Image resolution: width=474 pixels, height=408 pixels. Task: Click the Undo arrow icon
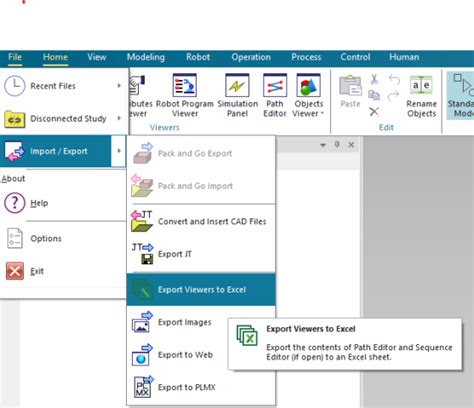click(394, 80)
